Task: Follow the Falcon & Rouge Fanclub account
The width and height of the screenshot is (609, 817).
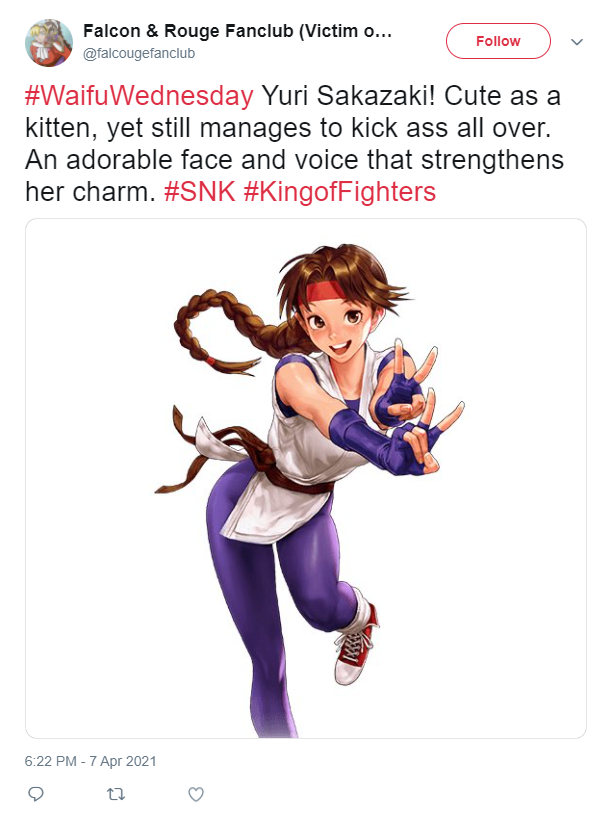Action: [498, 41]
